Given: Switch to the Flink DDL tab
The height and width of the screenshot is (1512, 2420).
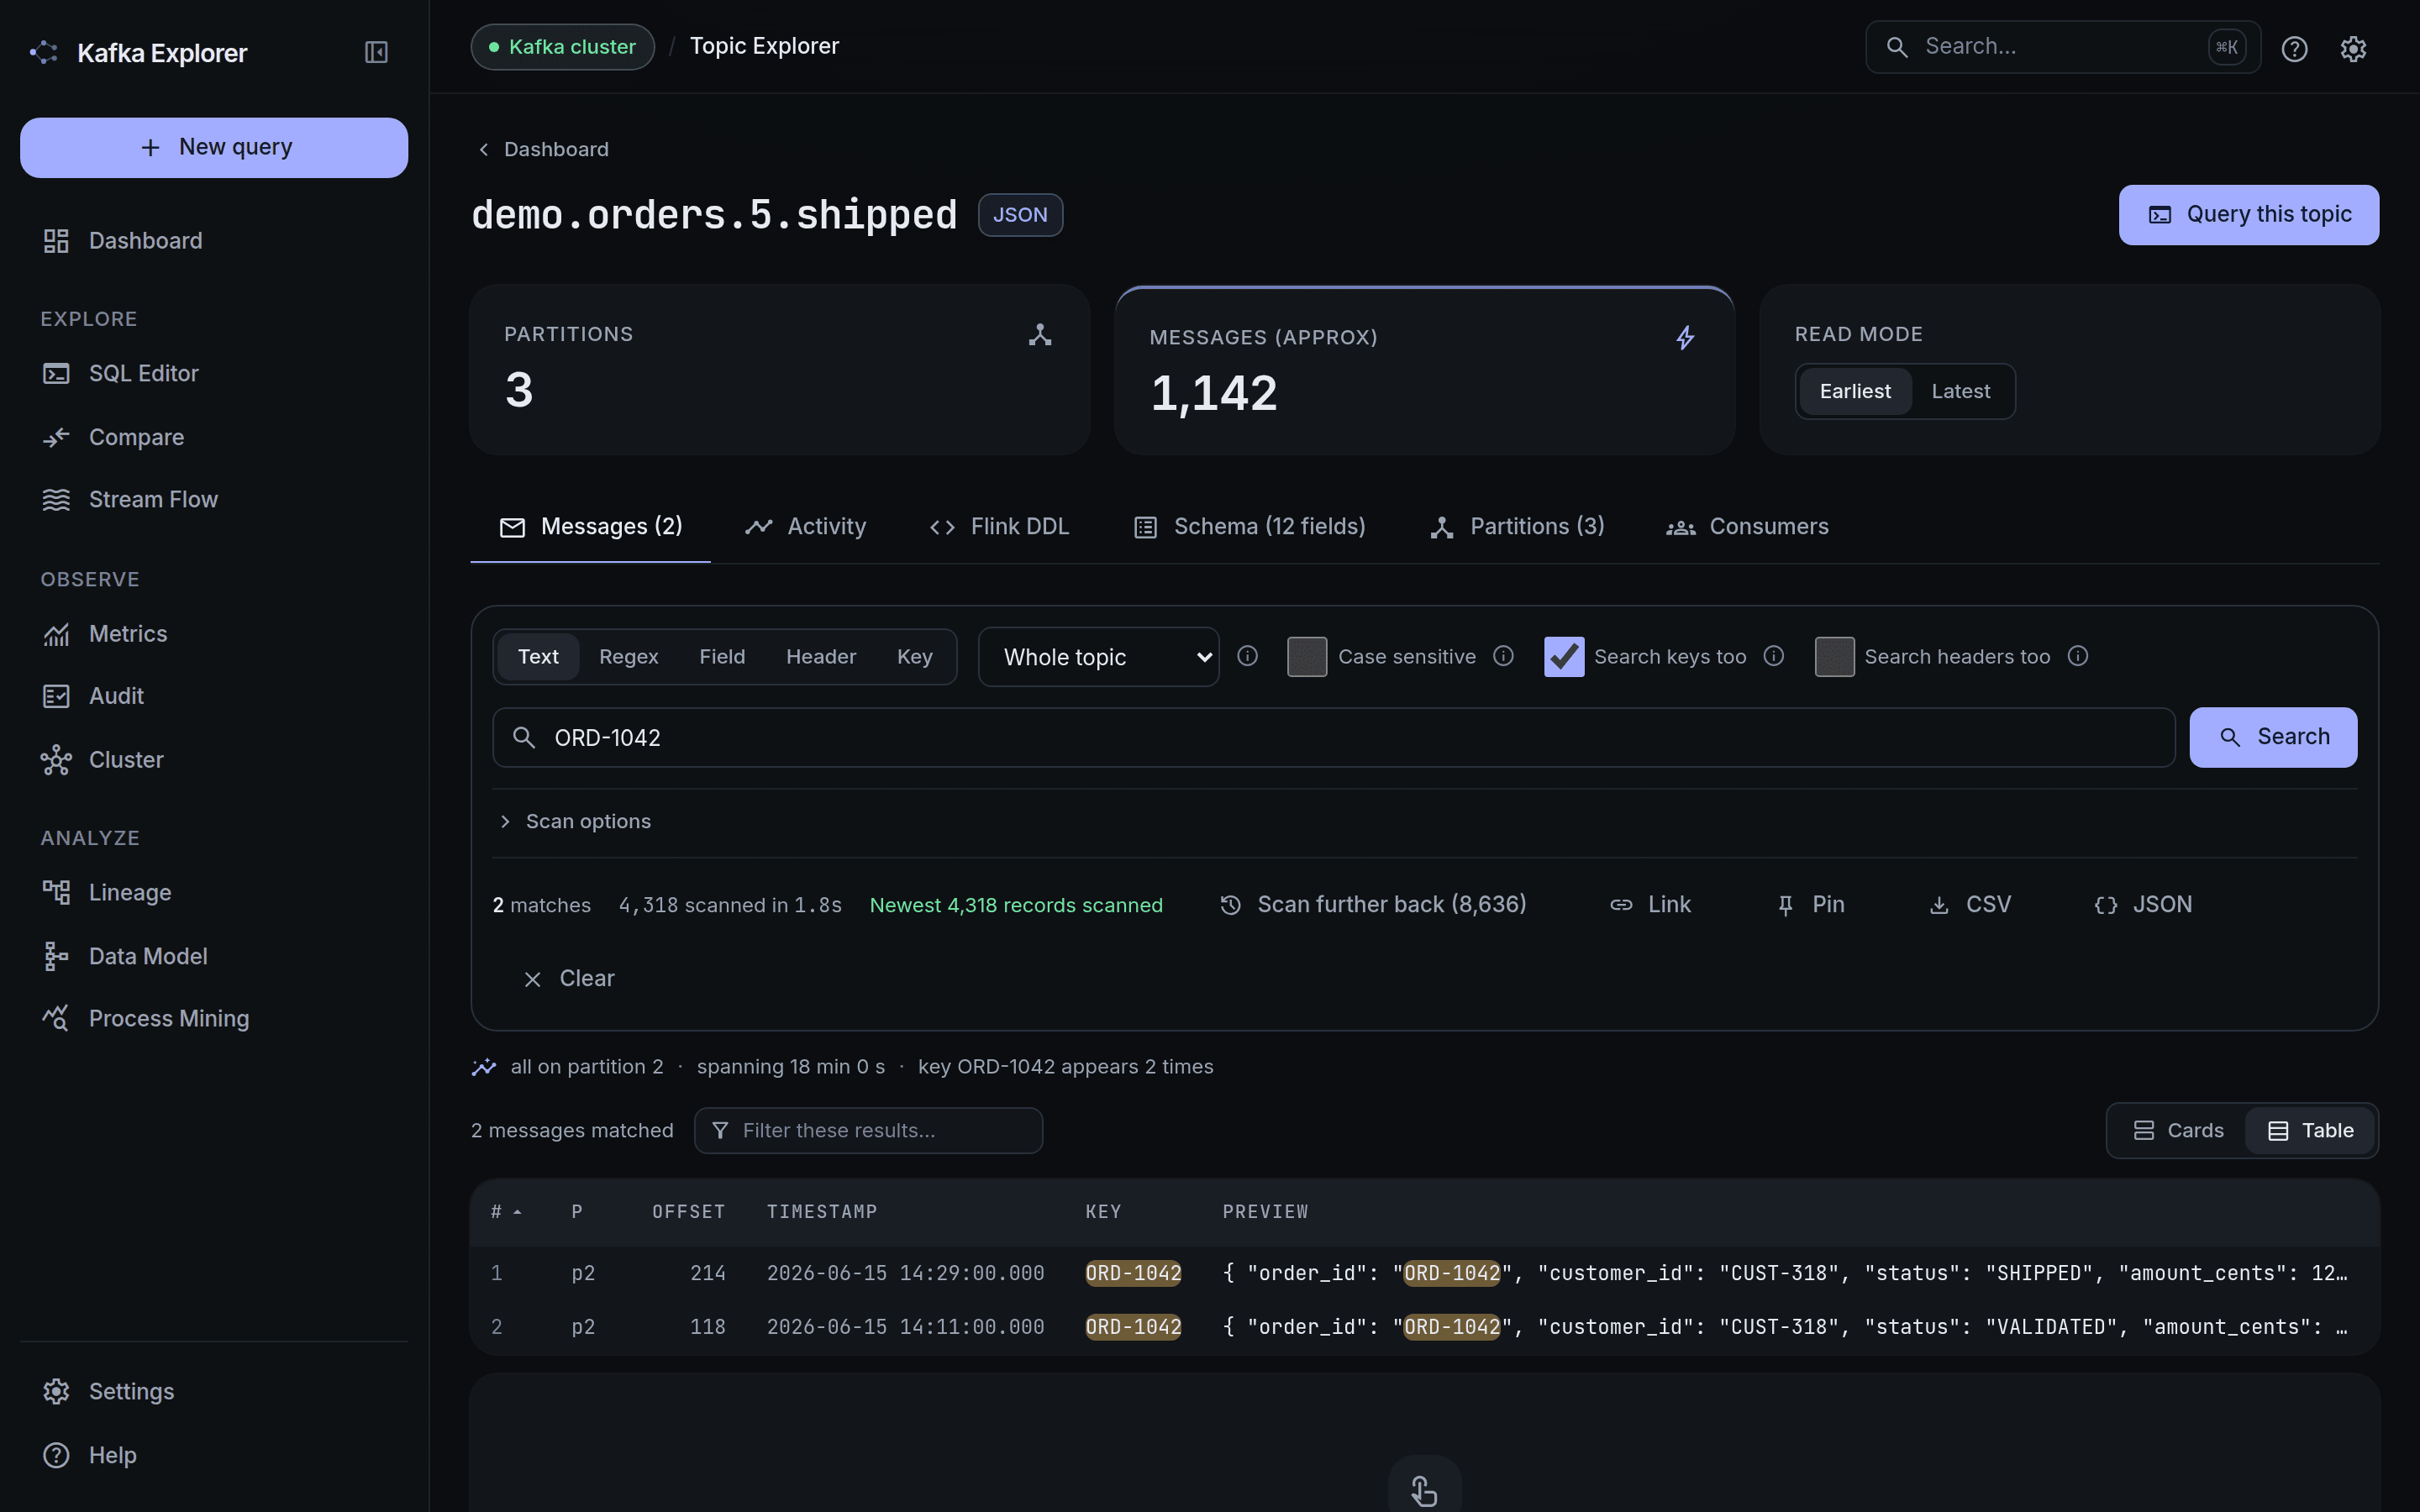Looking at the screenshot, I should [999, 527].
